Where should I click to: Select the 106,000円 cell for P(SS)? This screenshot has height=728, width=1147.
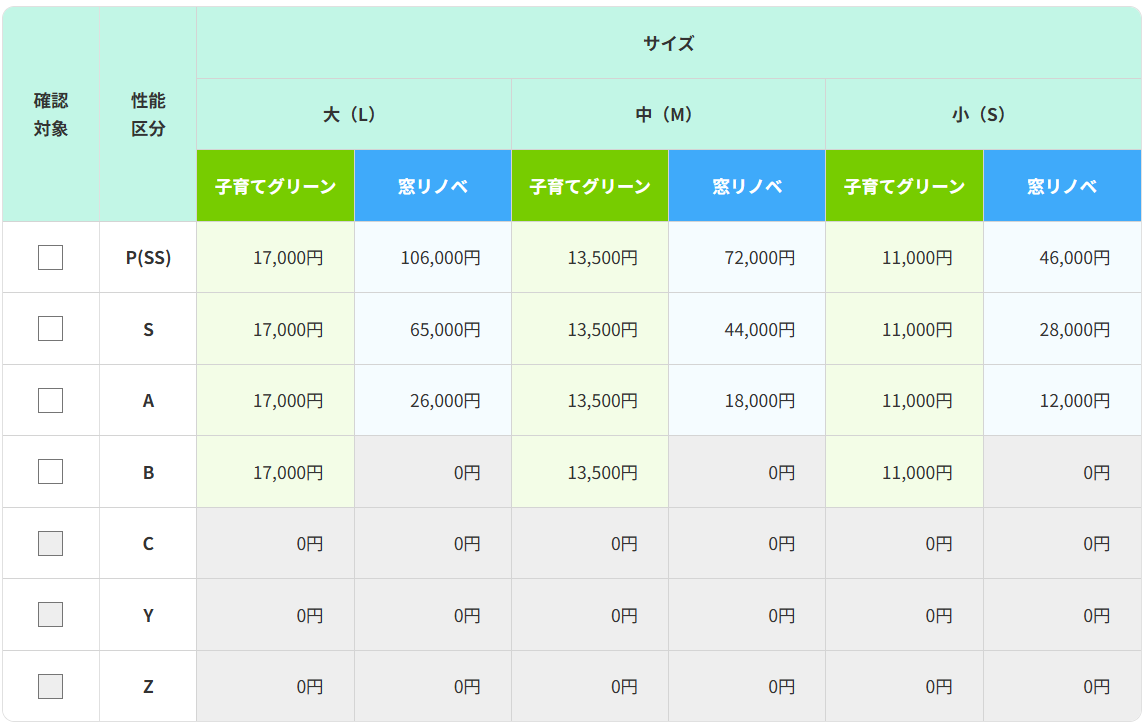[x=432, y=256]
